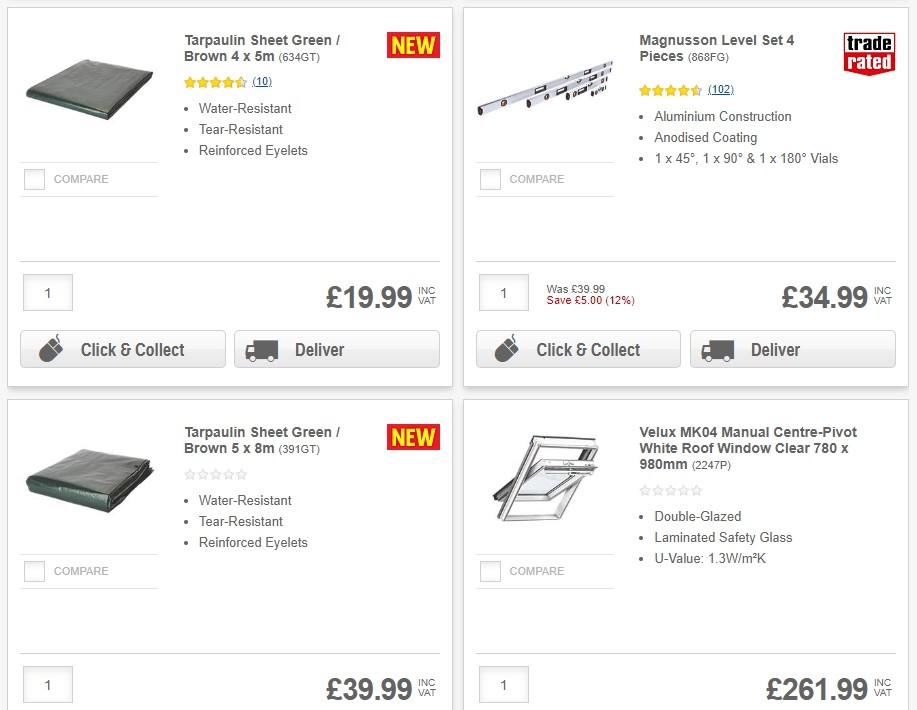Click the quantity field for Tarpaulin 4 x 5m
The height and width of the screenshot is (710, 917).
(x=47, y=292)
